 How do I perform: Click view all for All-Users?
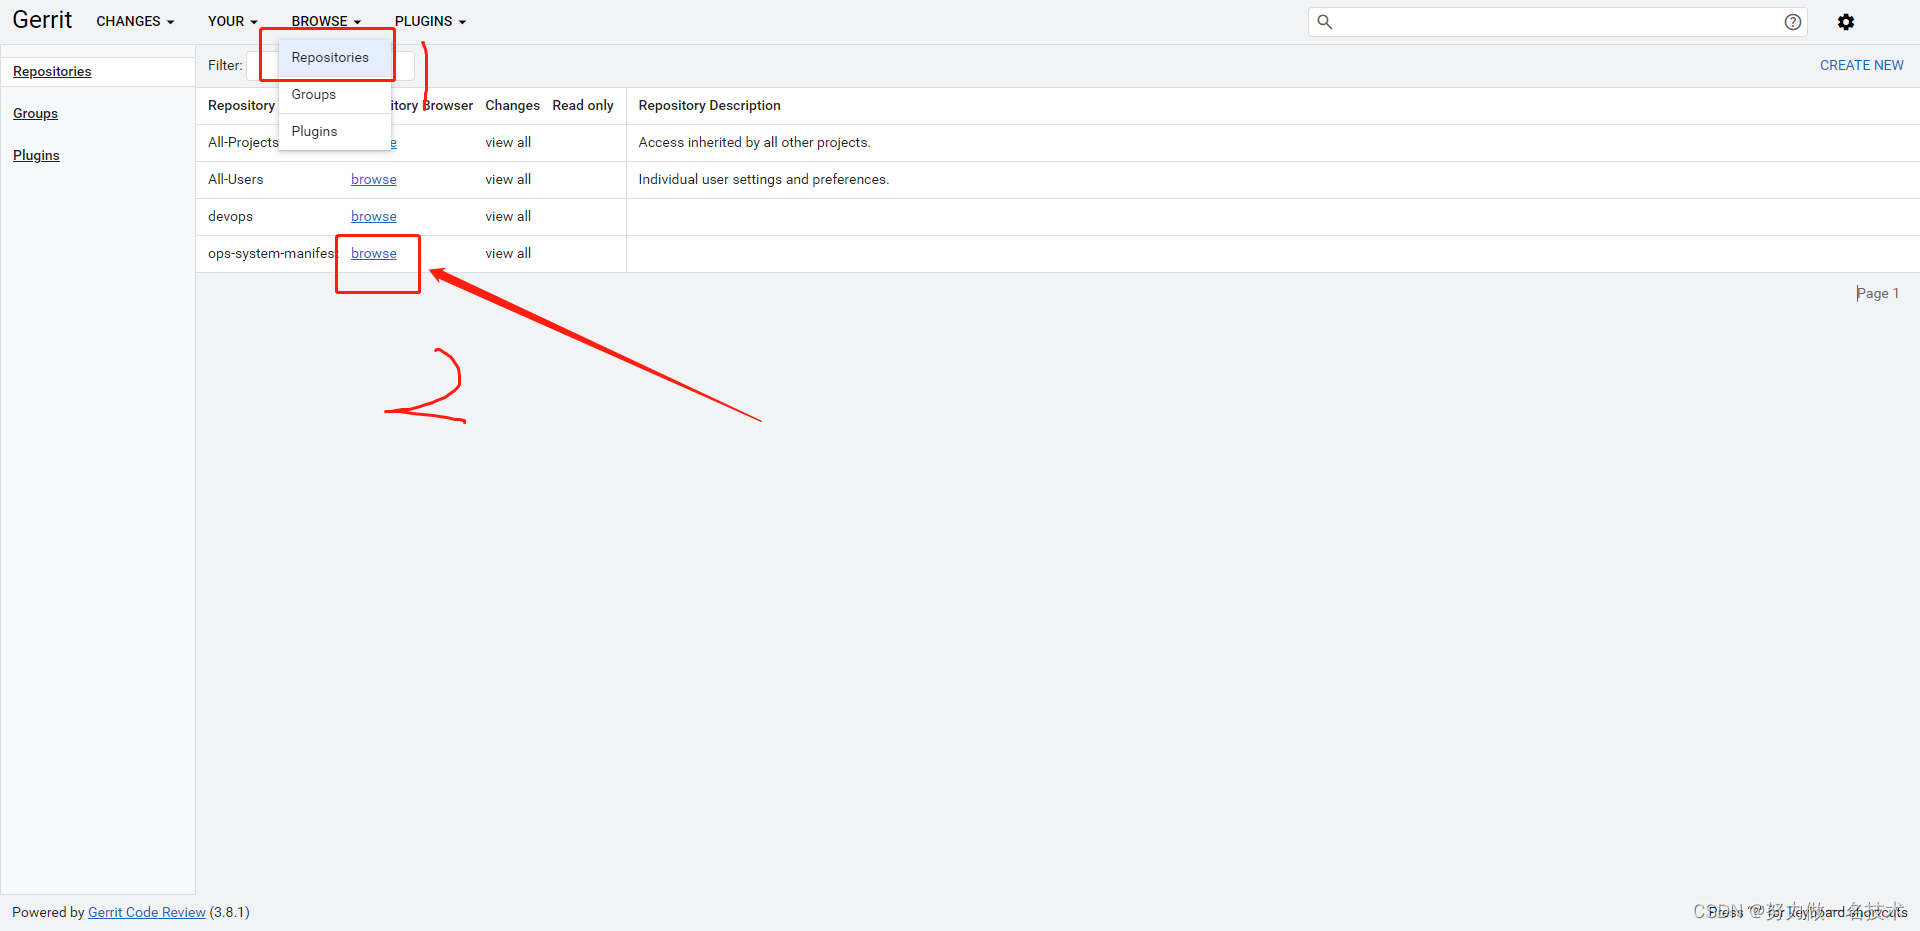click(508, 179)
